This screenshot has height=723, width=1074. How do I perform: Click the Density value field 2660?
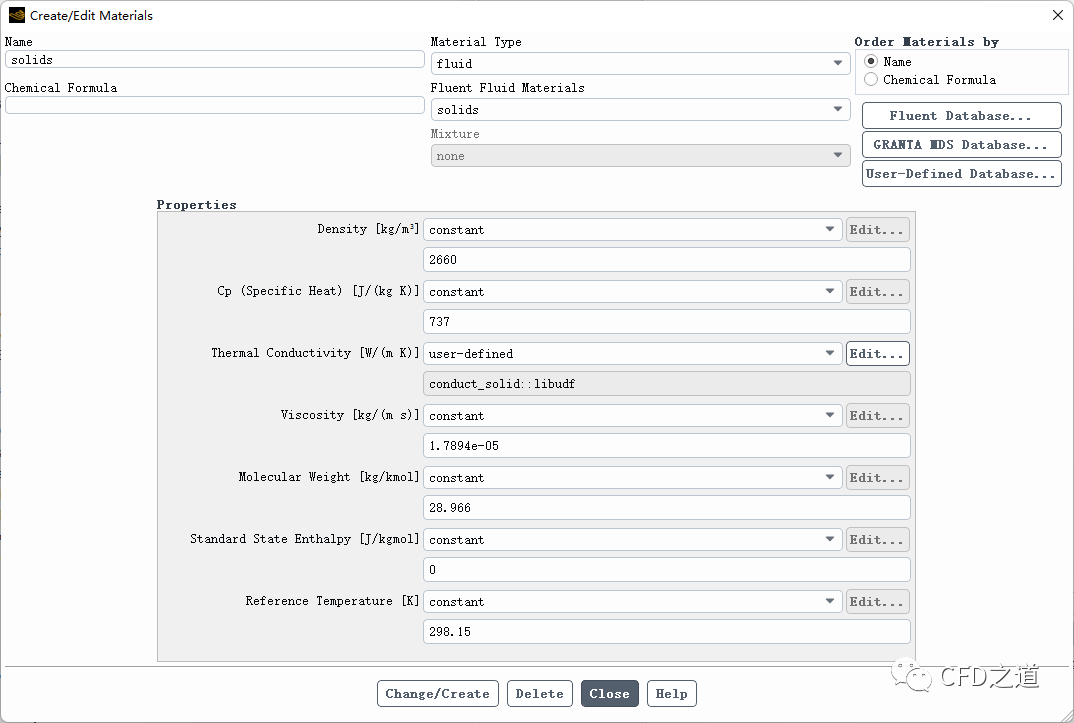tap(666, 259)
